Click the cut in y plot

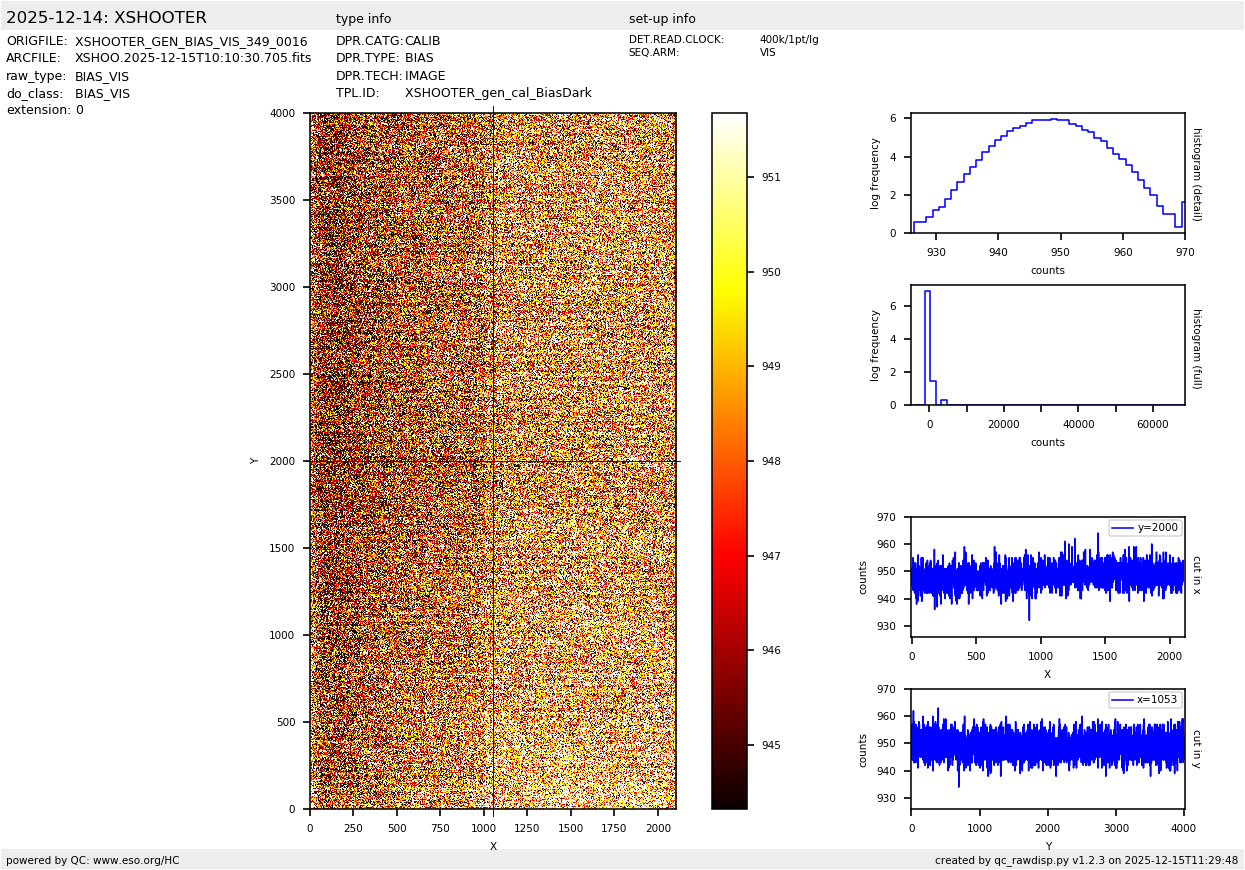(1047, 749)
